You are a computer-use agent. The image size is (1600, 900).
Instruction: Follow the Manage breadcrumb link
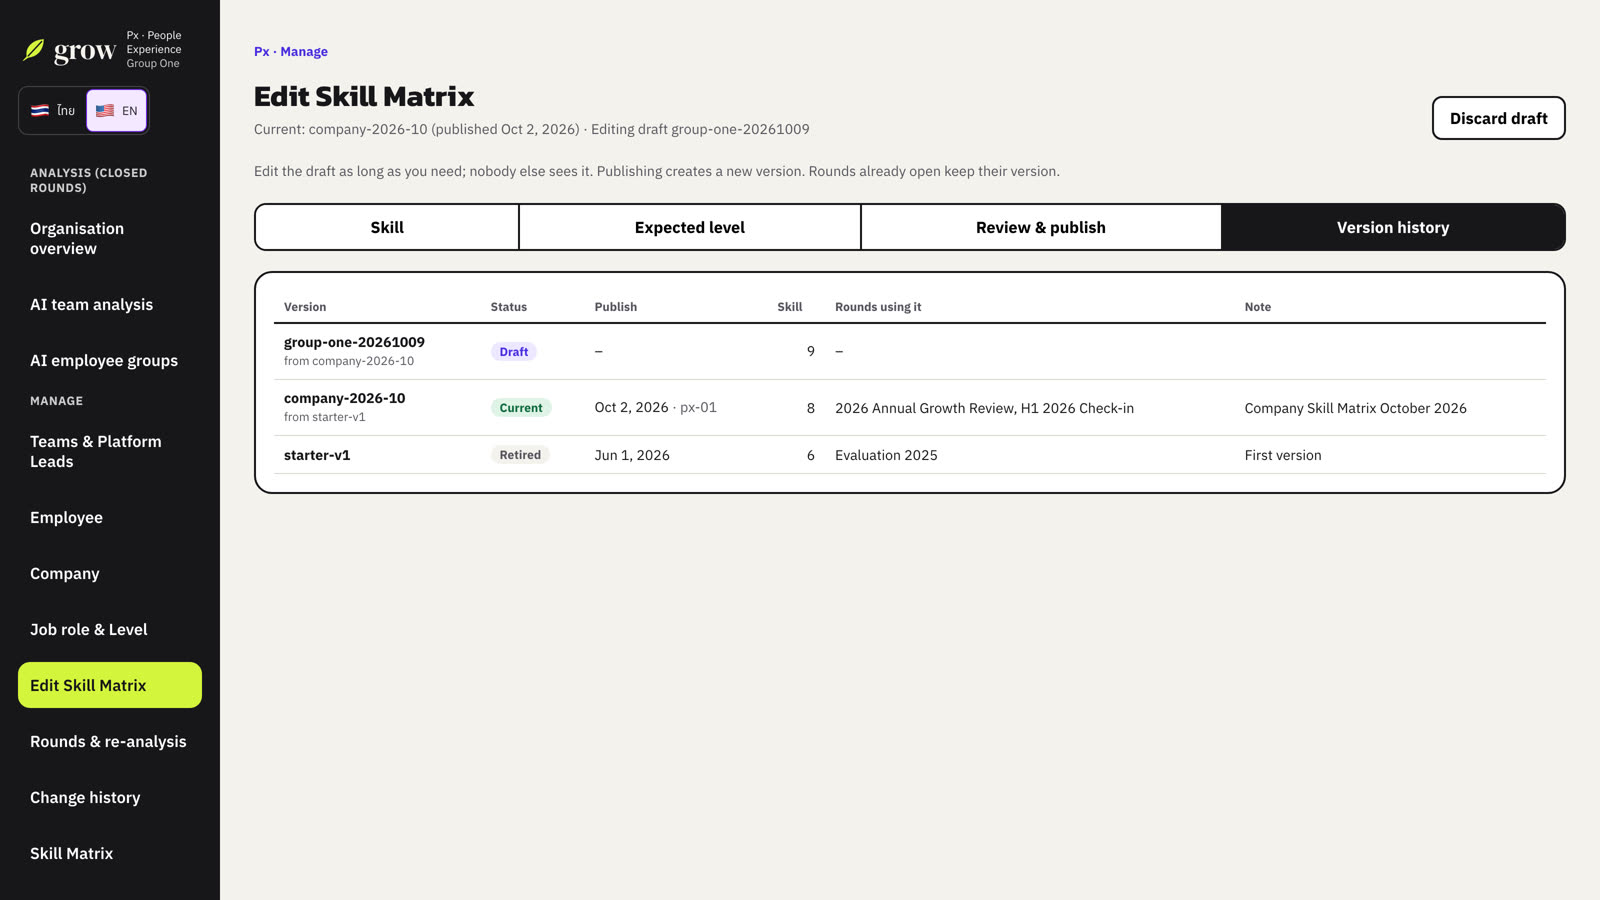(x=304, y=51)
